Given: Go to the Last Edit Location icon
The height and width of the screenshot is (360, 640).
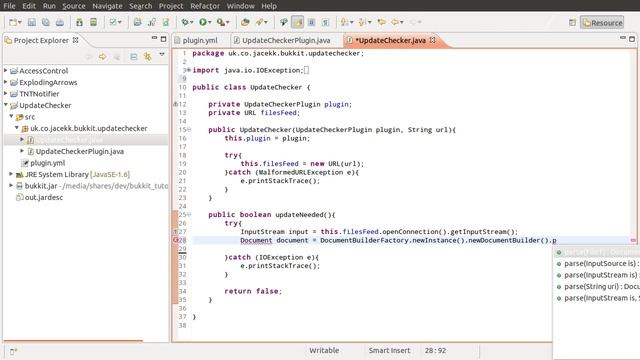Looking at the screenshot, I should click(381, 22).
